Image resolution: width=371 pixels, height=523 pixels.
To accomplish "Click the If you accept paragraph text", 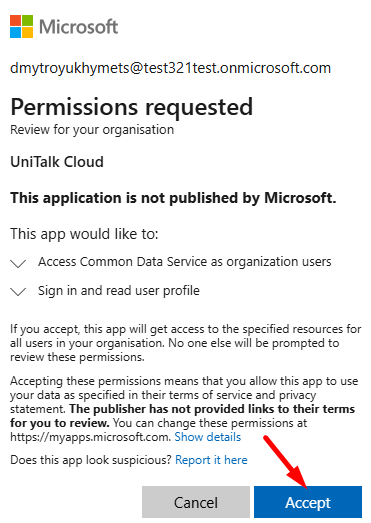I will click(x=186, y=343).
